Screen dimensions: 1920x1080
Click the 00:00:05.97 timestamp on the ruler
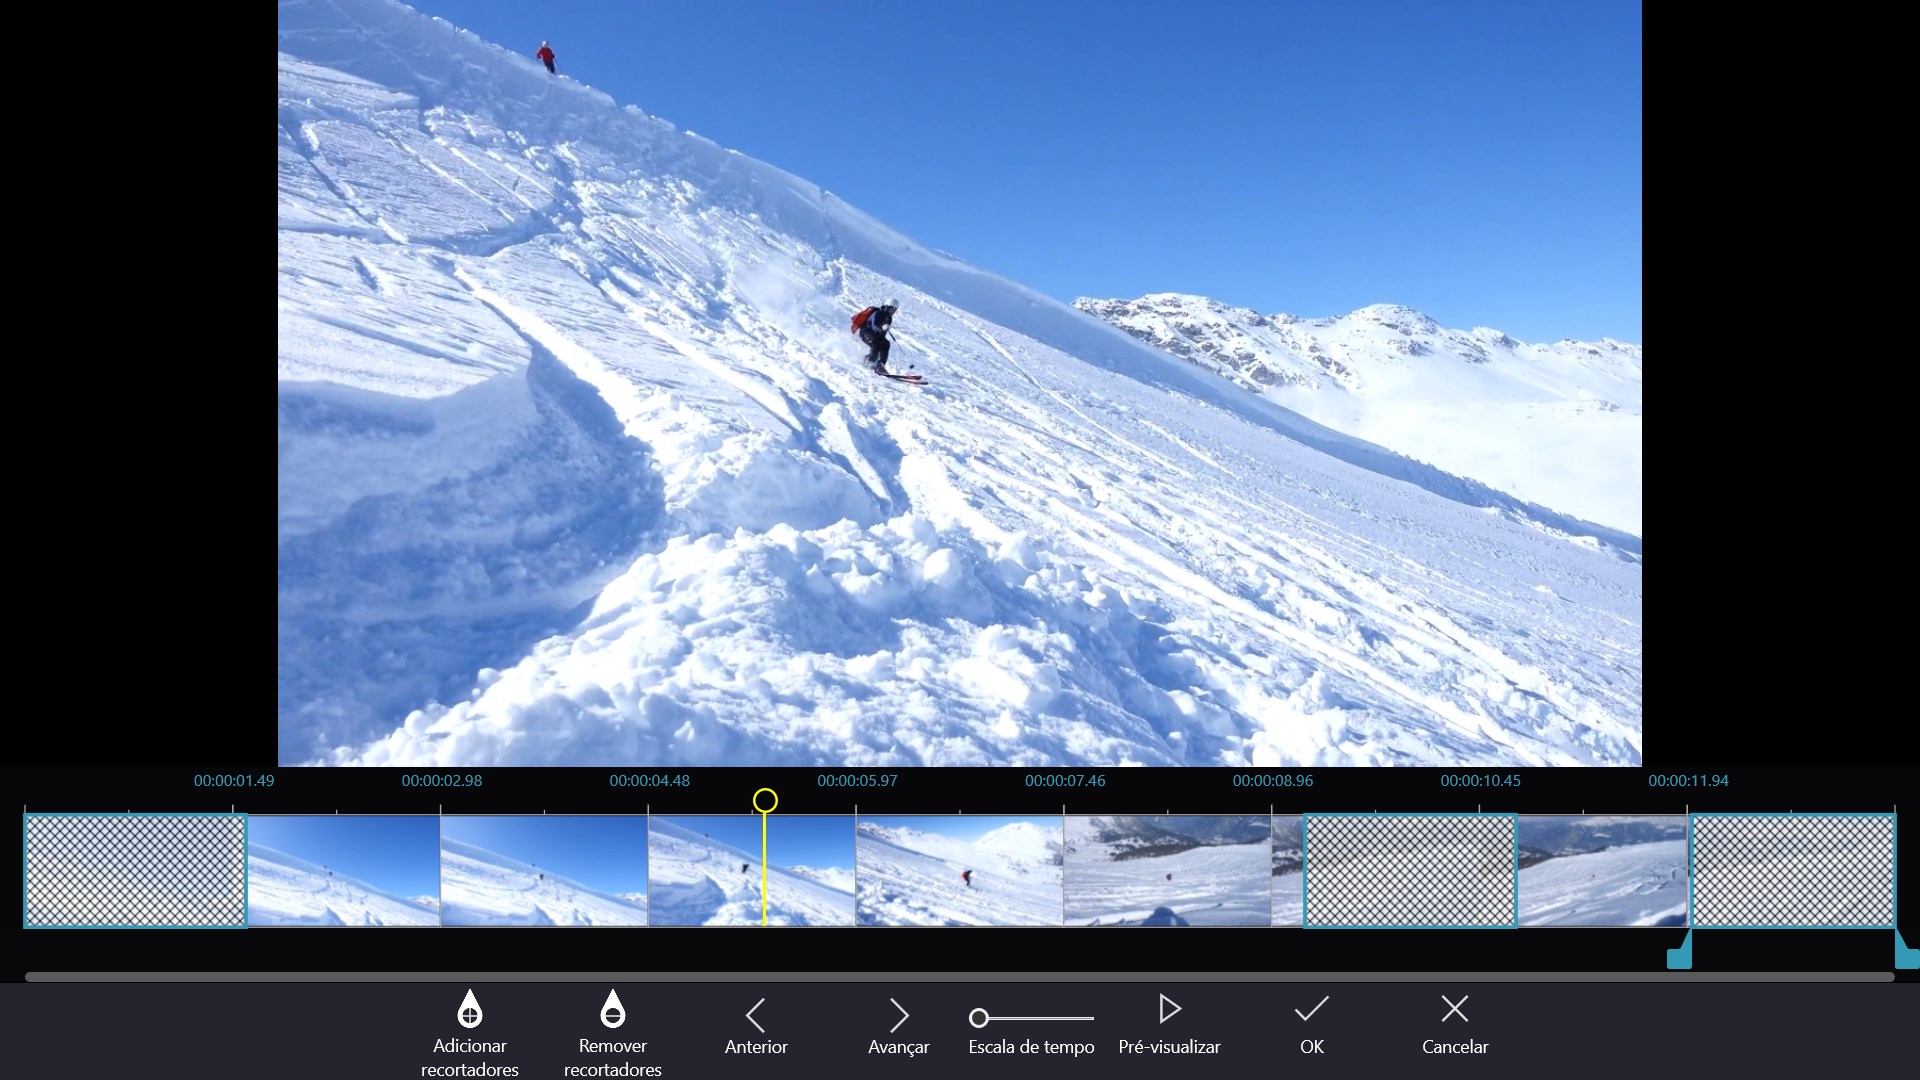click(856, 781)
